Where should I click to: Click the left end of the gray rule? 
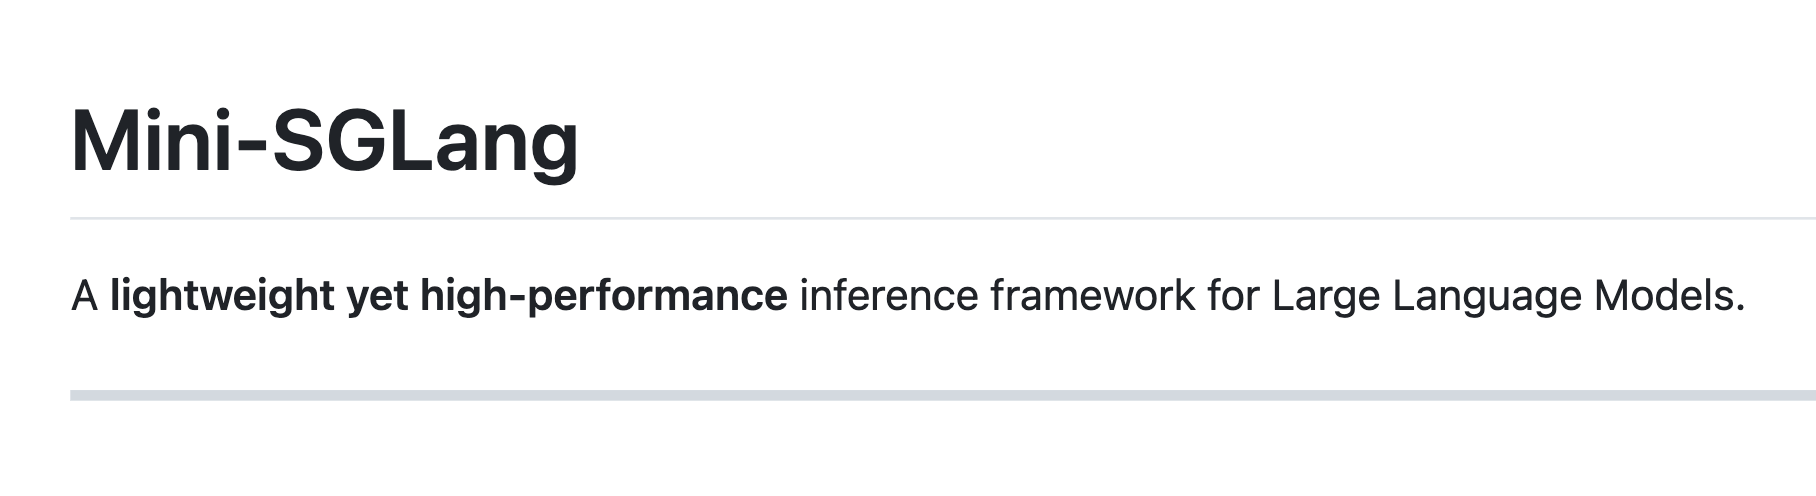coord(78,395)
